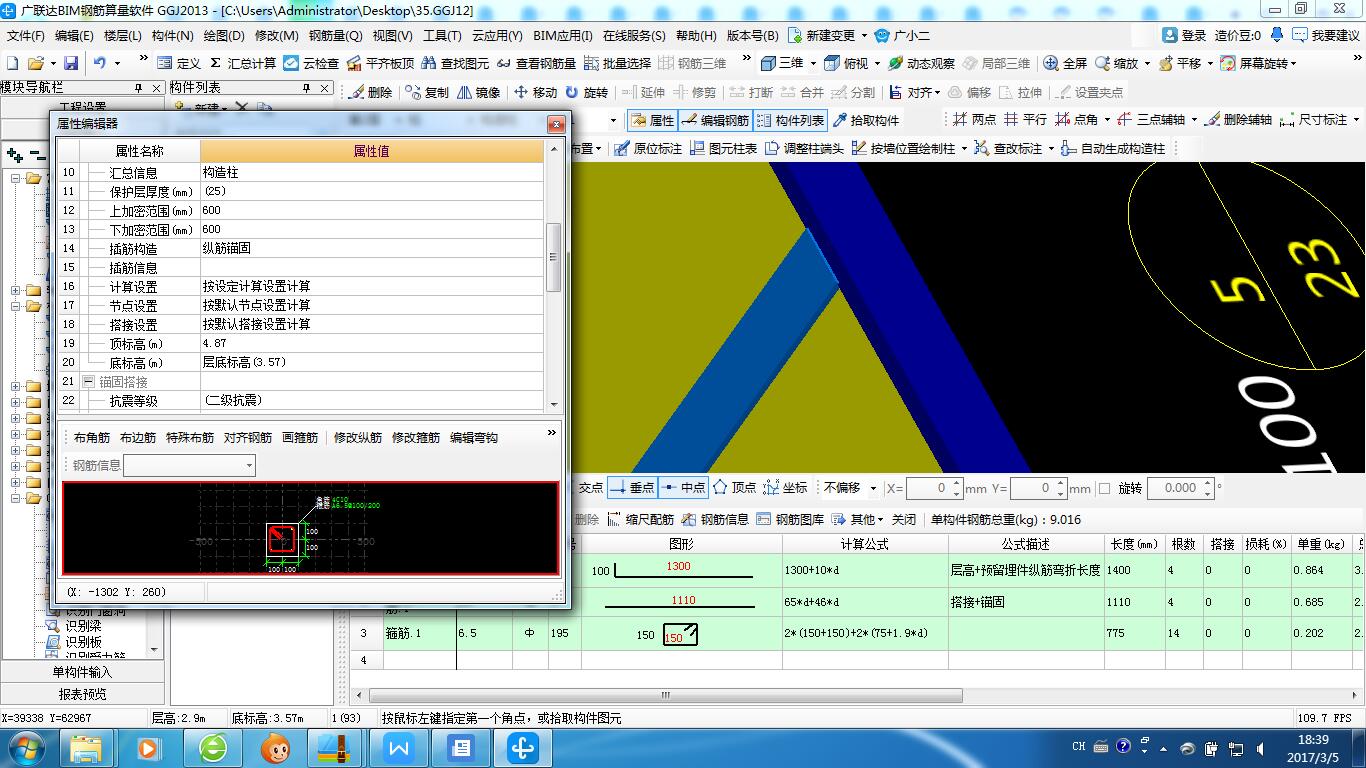Click the 镜像 mirror tool
The image size is (1366, 768).
478,92
